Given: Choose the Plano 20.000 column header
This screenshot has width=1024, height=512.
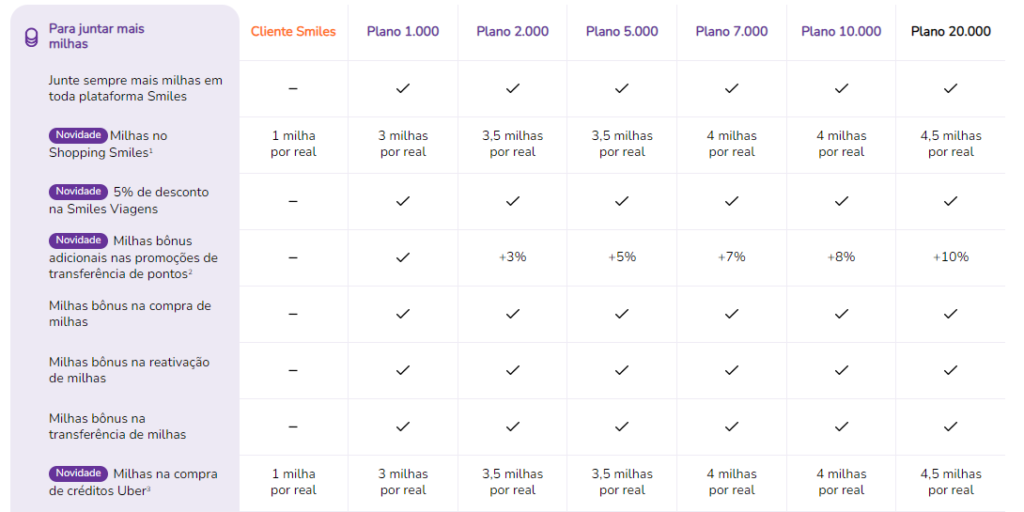Looking at the screenshot, I should [x=950, y=32].
